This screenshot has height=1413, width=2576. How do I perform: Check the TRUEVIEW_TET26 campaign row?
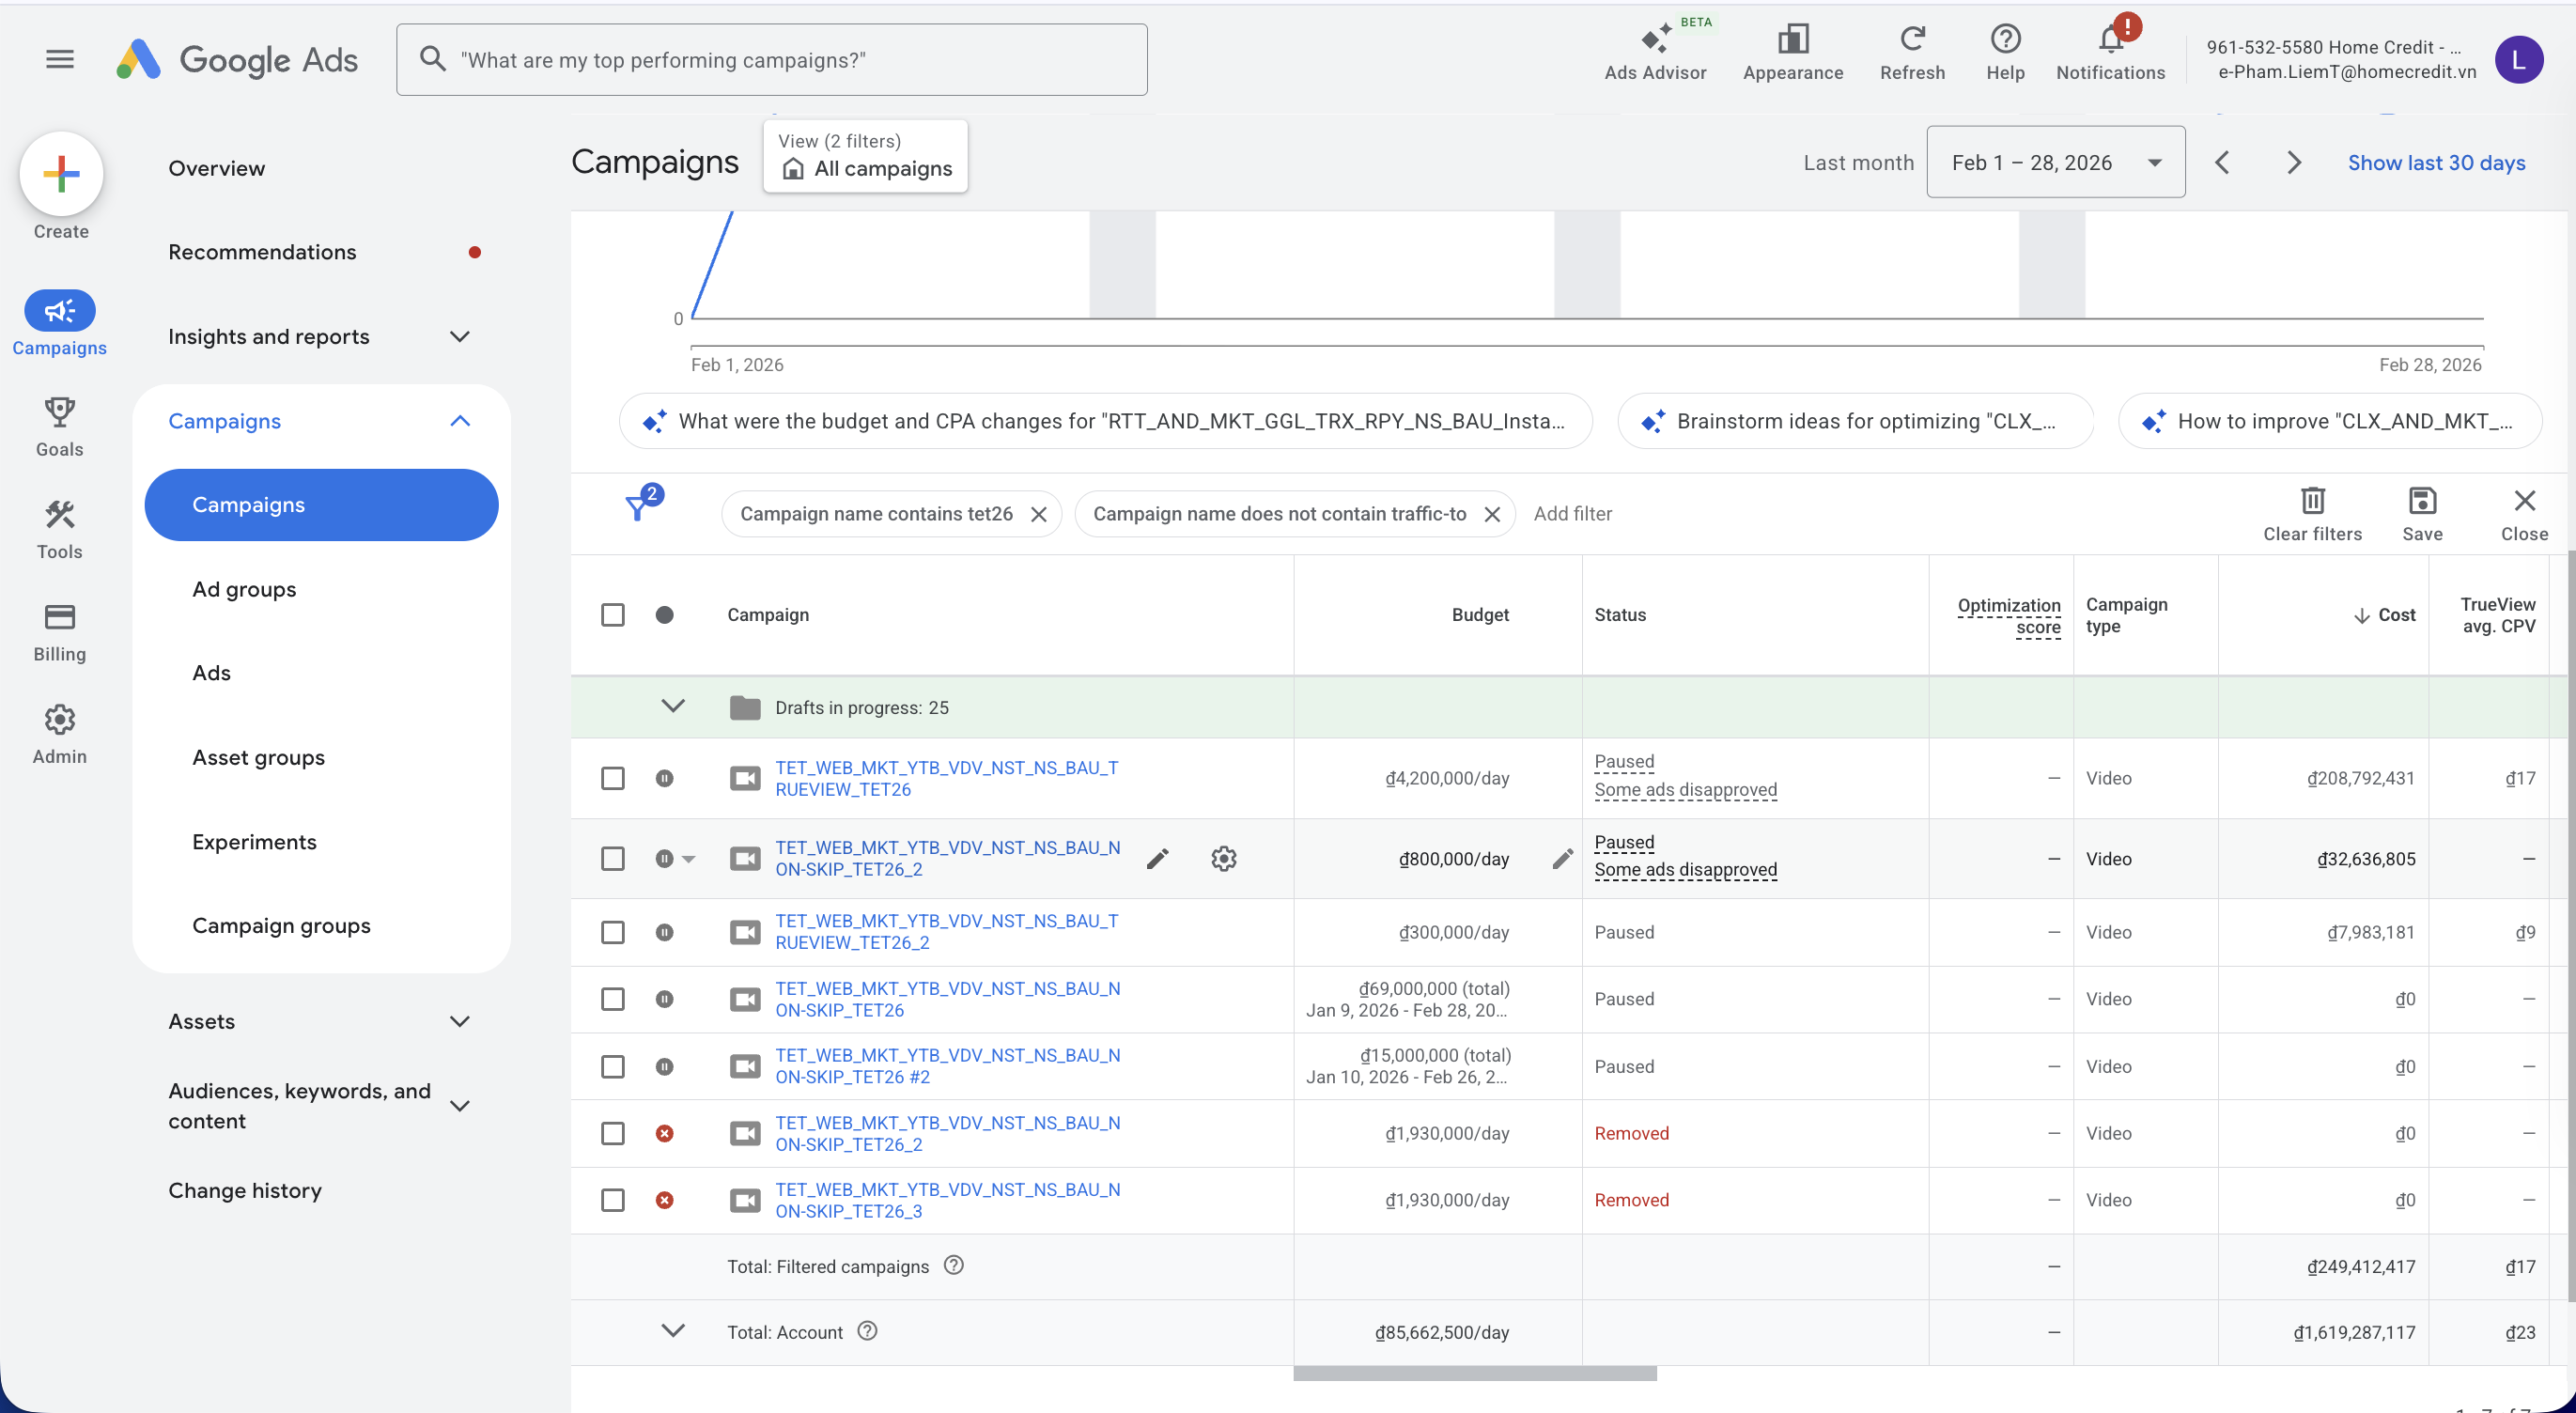tap(613, 778)
